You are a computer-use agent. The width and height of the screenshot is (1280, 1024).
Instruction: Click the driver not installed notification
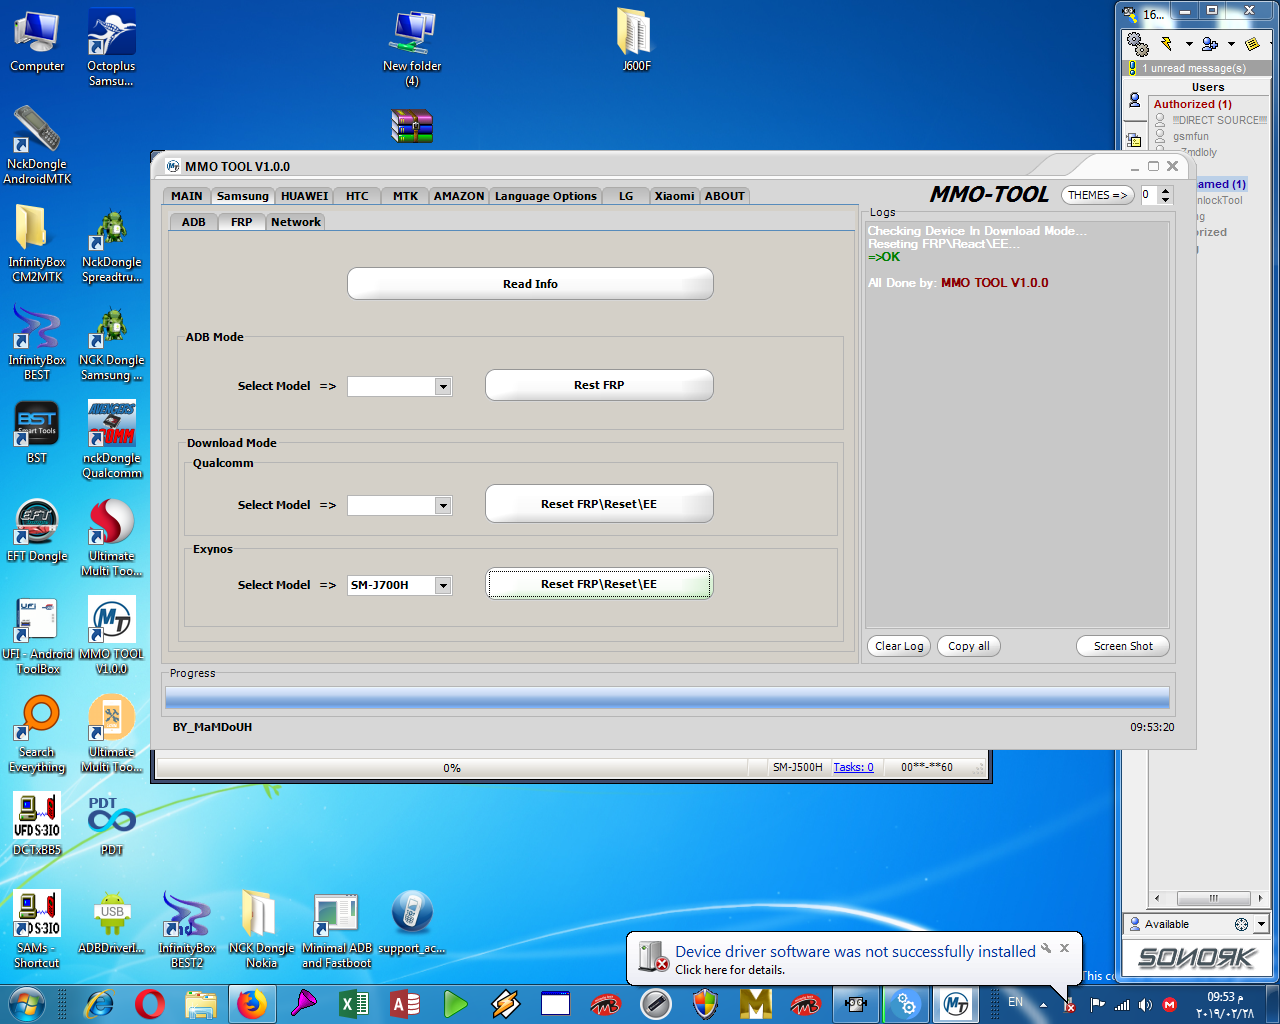point(855,959)
